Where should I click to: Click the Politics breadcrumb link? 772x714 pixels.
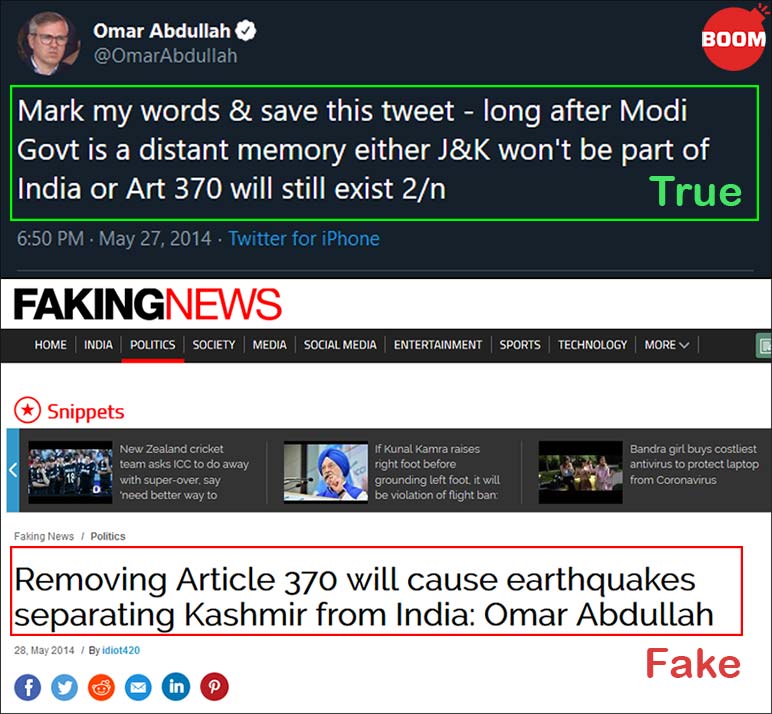[x=108, y=536]
